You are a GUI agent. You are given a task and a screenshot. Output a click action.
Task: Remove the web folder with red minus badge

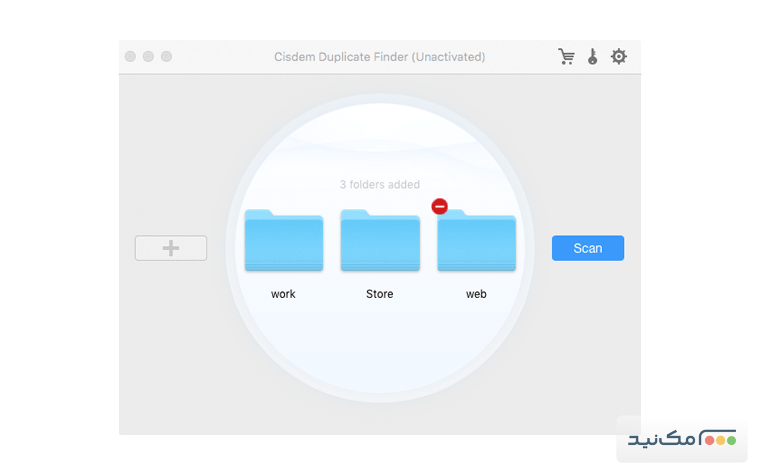(440, 206)
